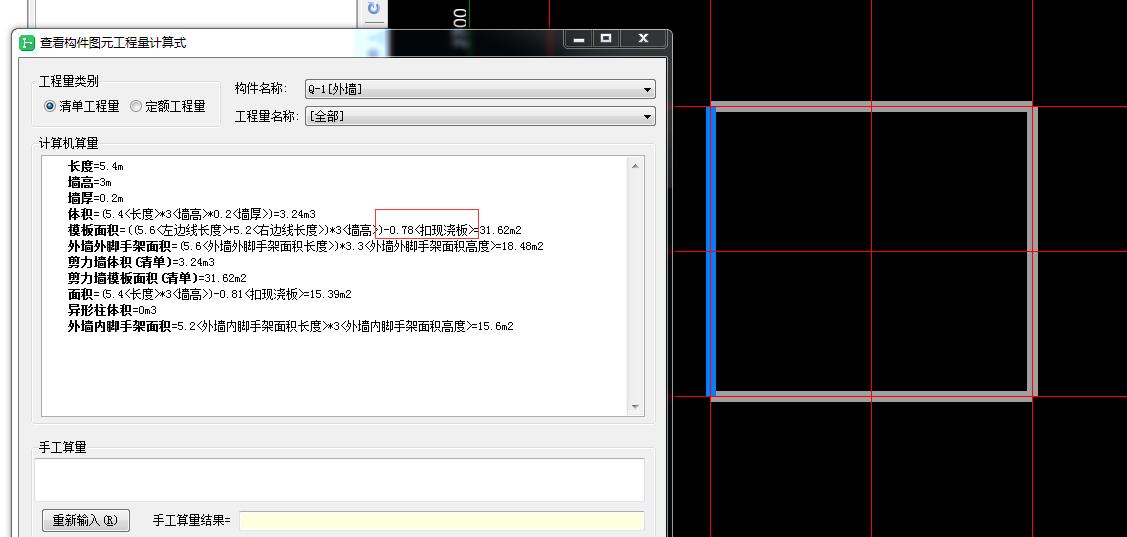Click the calculation list scroll-up arrow

[x=635, y=166]
